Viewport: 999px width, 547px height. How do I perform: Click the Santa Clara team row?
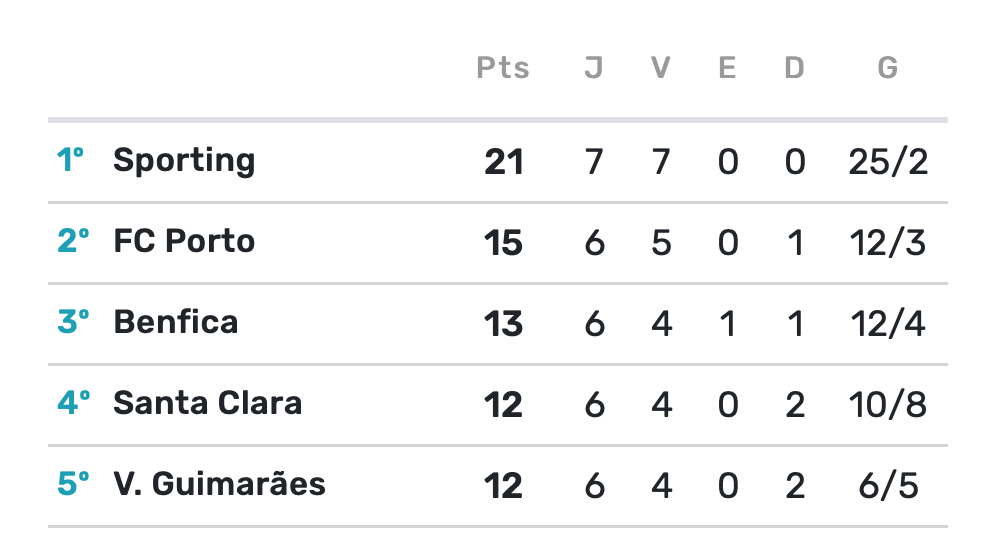click(x=207, y=404)
